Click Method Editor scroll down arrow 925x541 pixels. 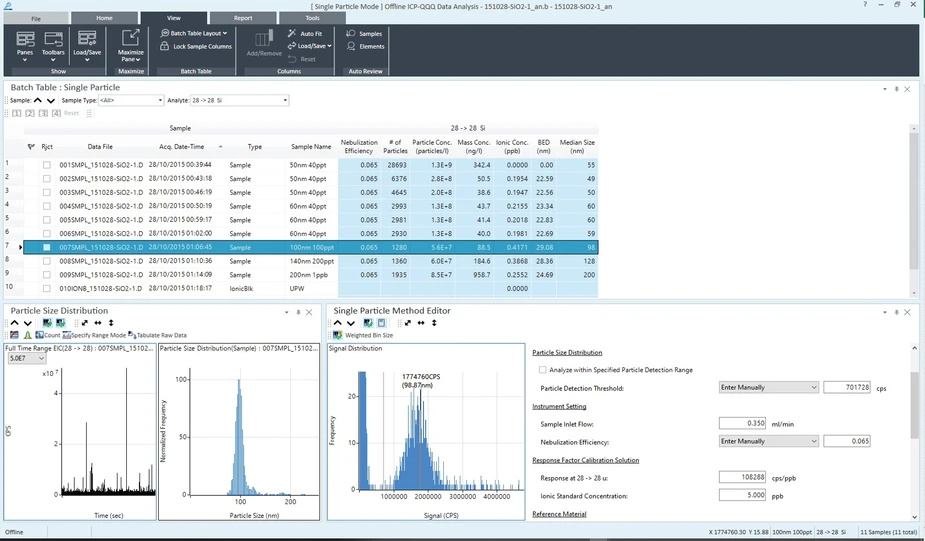914,517
